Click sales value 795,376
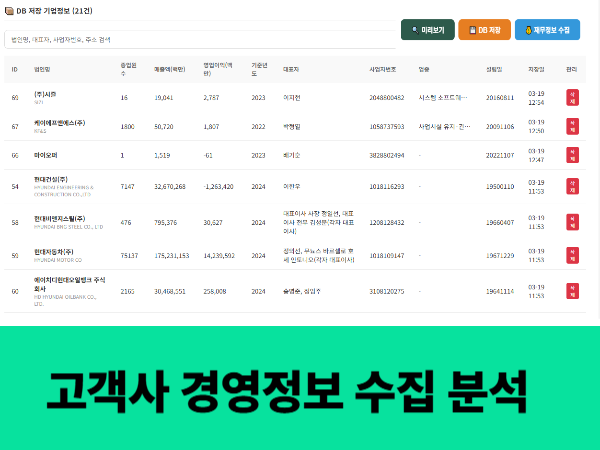 (166, 222)
